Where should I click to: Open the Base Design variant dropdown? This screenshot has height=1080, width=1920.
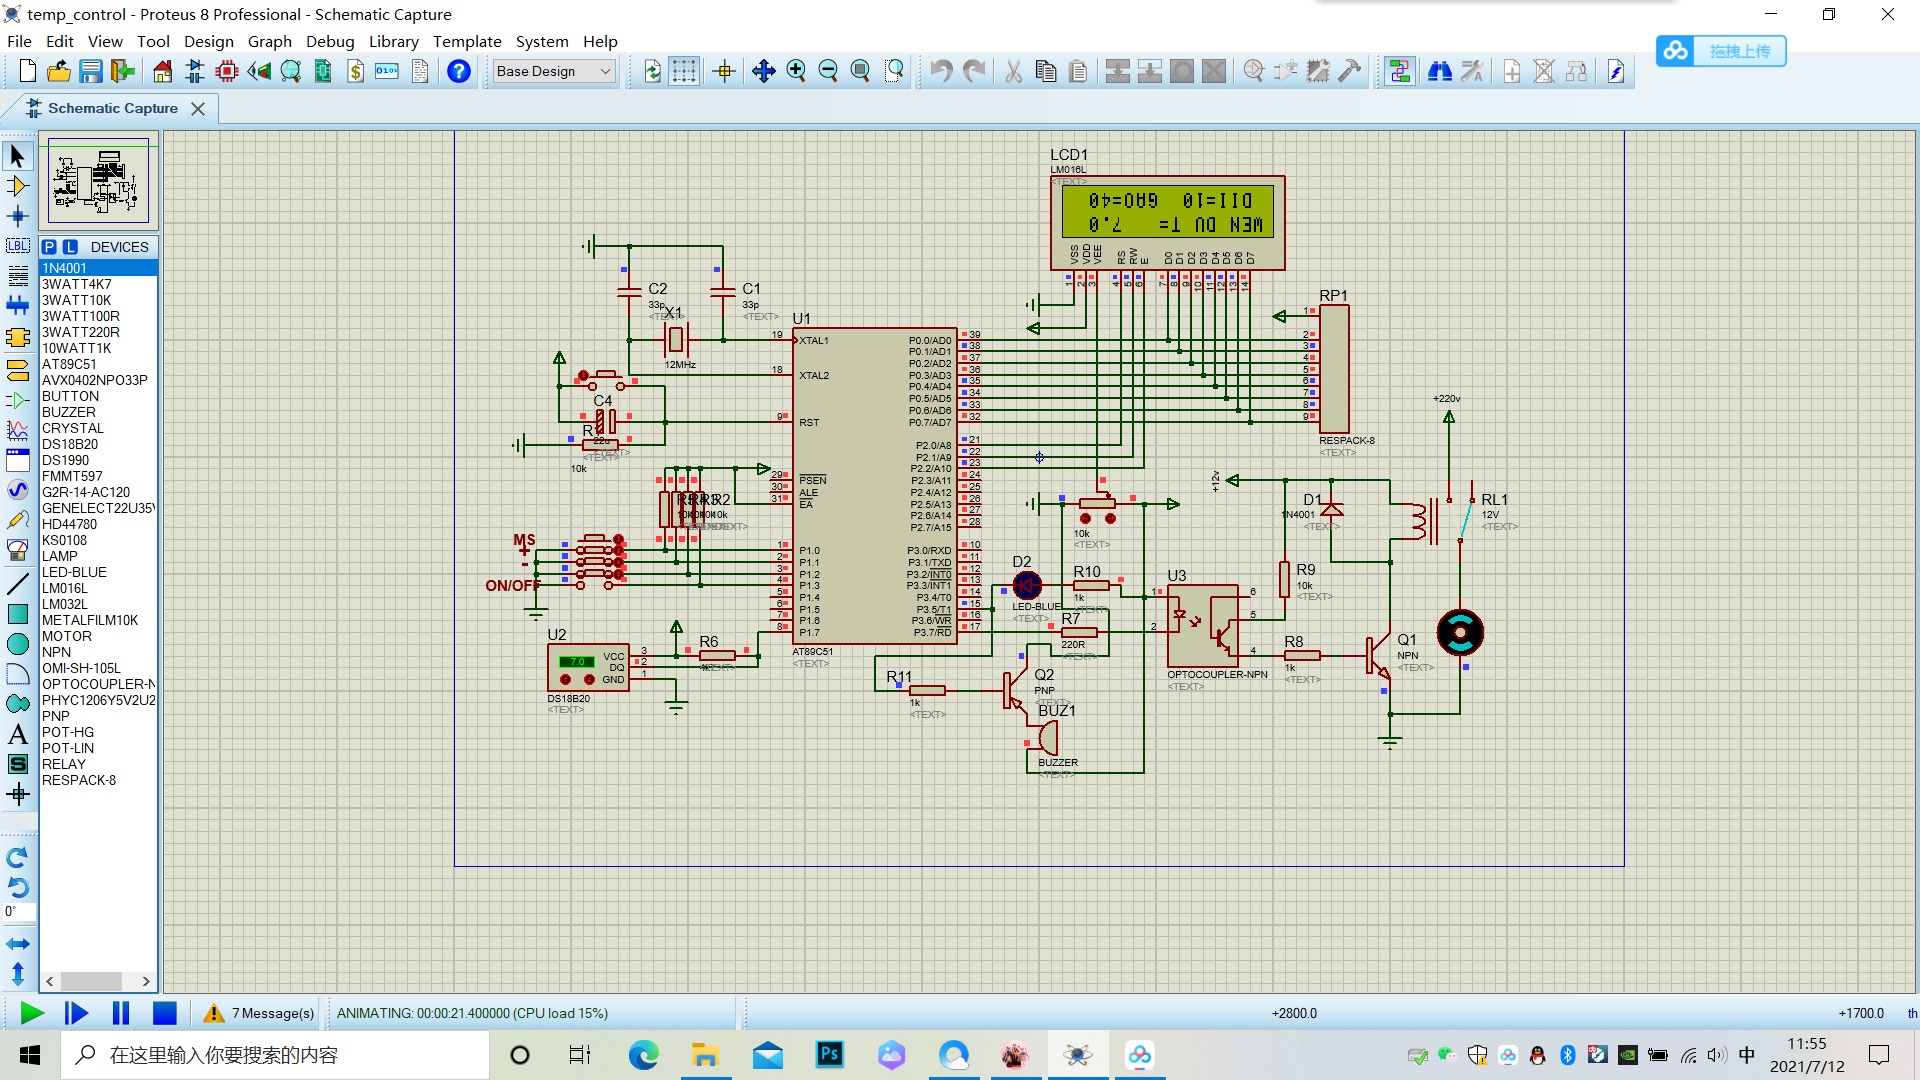pyautogui.click(x=554, y=71)
